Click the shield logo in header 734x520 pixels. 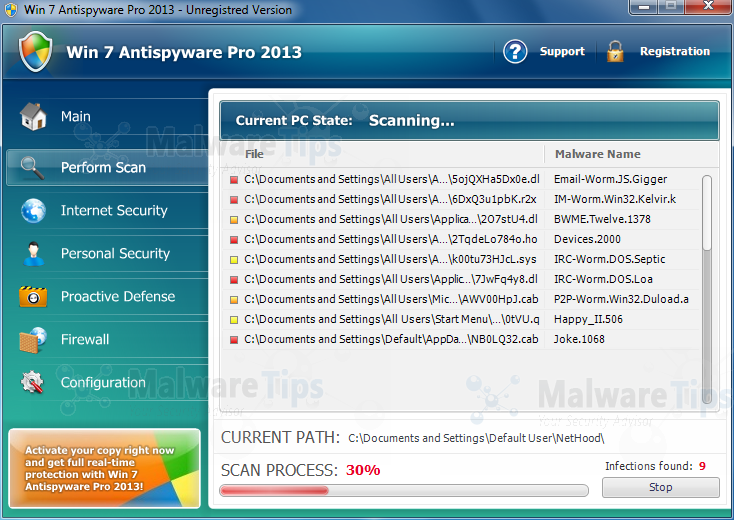(x=35, y=51)
